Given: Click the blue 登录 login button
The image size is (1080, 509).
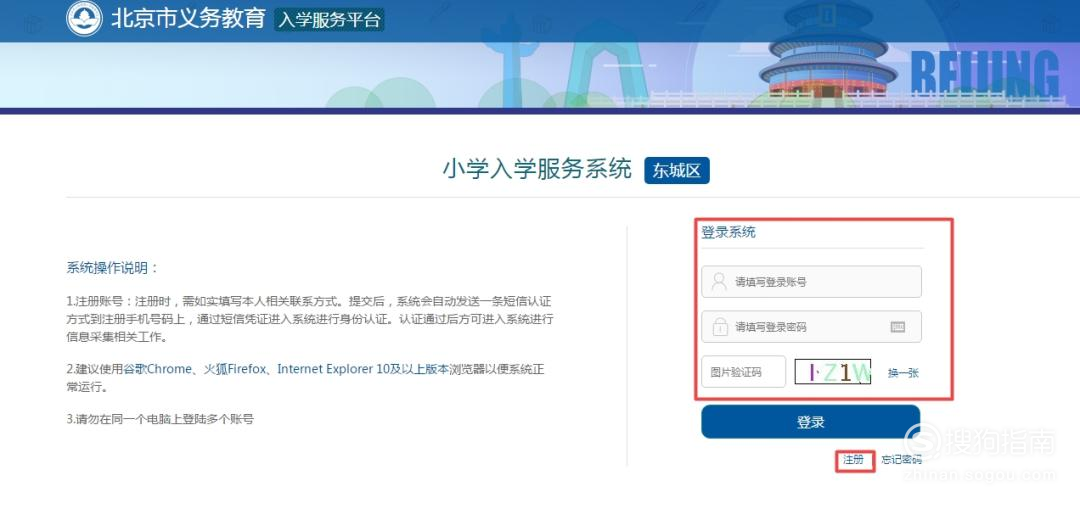Looking at the screenshot, I should coord(811,422).
